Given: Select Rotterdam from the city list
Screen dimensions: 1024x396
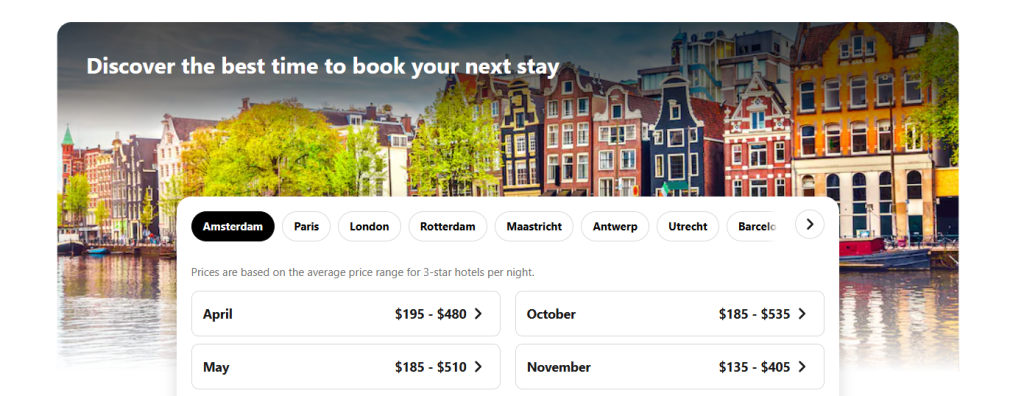Looking at the screenshot, I should (447, 227).
